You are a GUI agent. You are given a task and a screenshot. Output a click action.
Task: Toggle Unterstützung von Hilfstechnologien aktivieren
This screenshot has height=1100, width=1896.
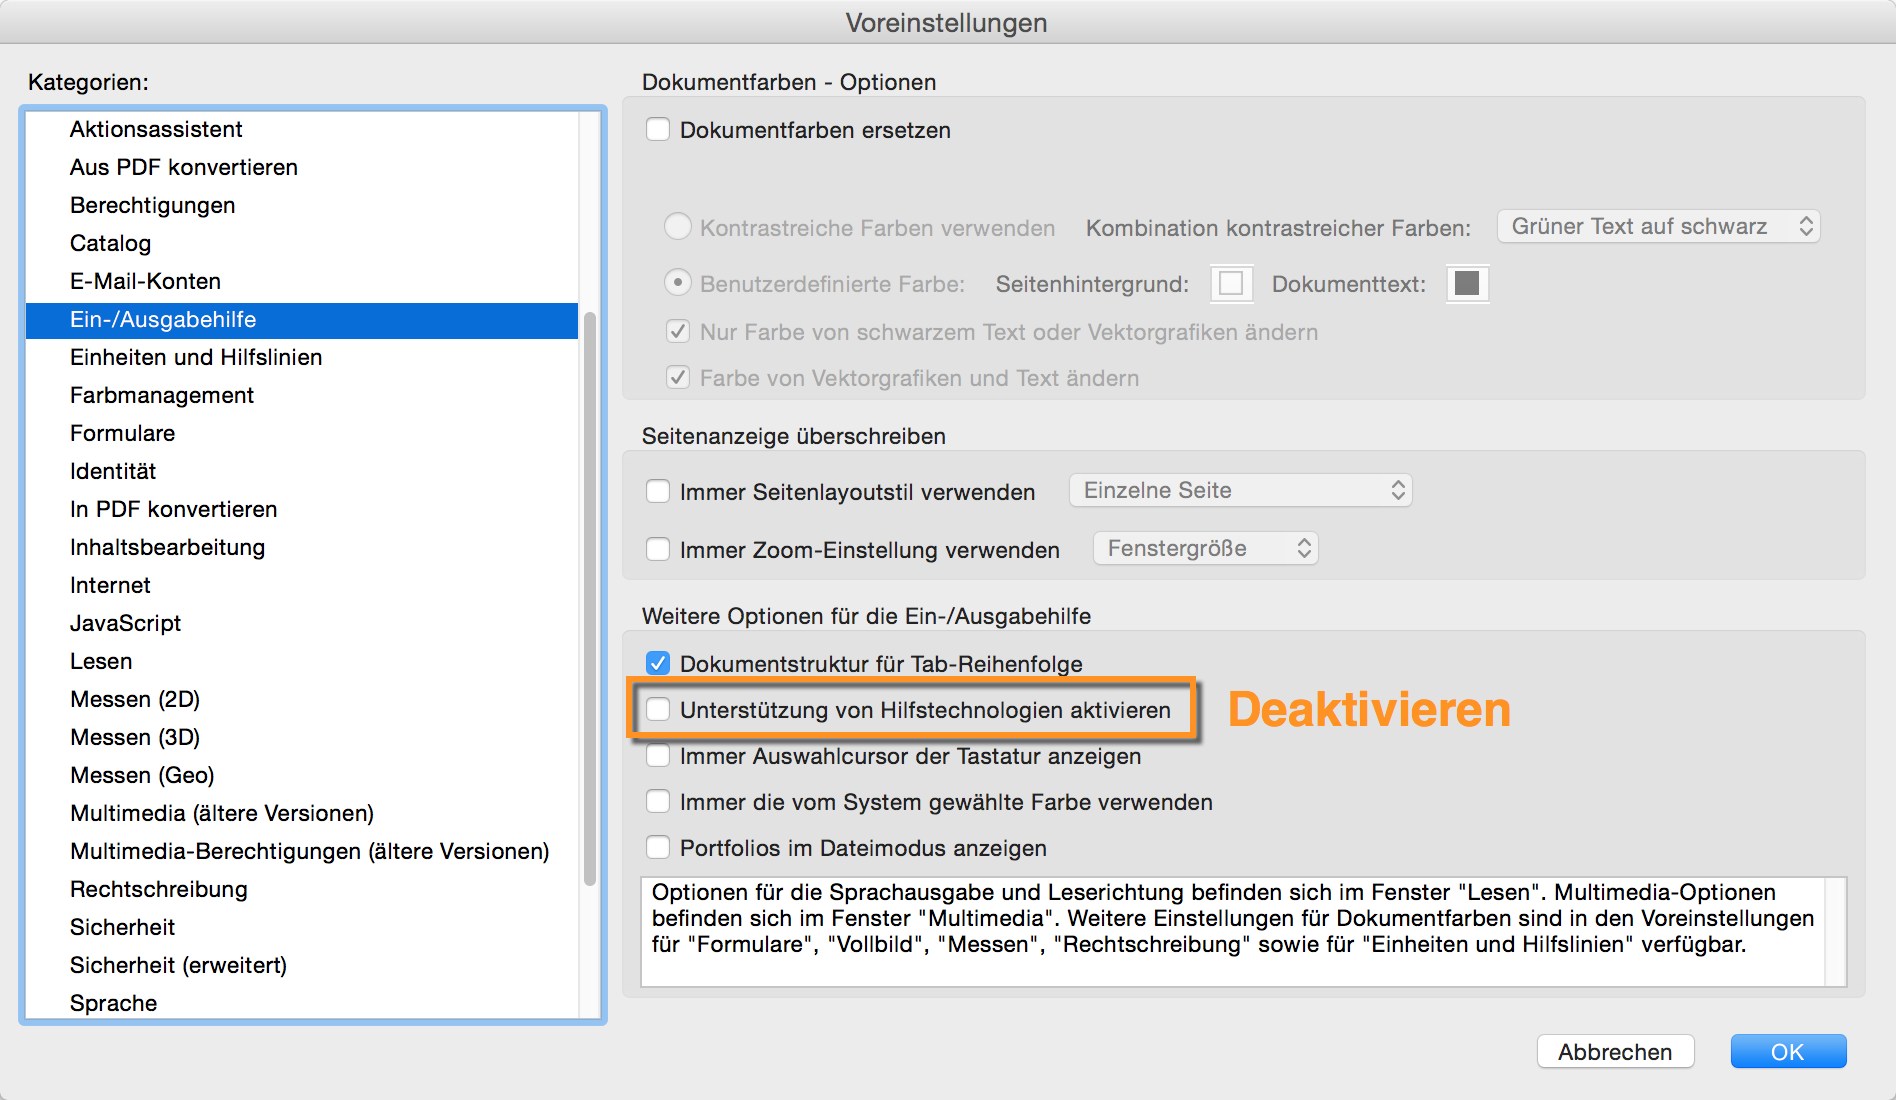pyautogui.click(x=658, y=709)
